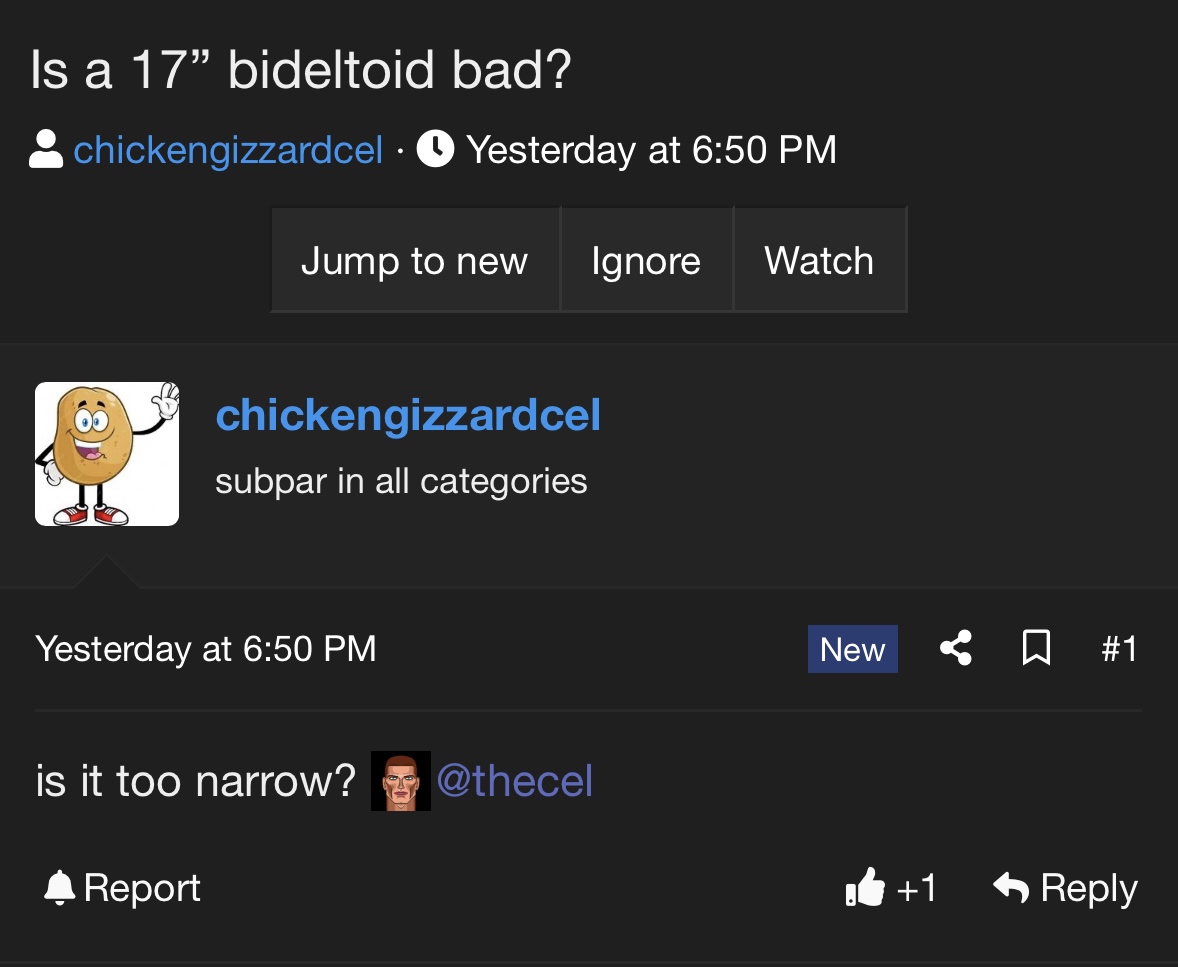The image size is (1178, 967).
Task: Click the thumbs up like icon
Action: tap(865, 887)
